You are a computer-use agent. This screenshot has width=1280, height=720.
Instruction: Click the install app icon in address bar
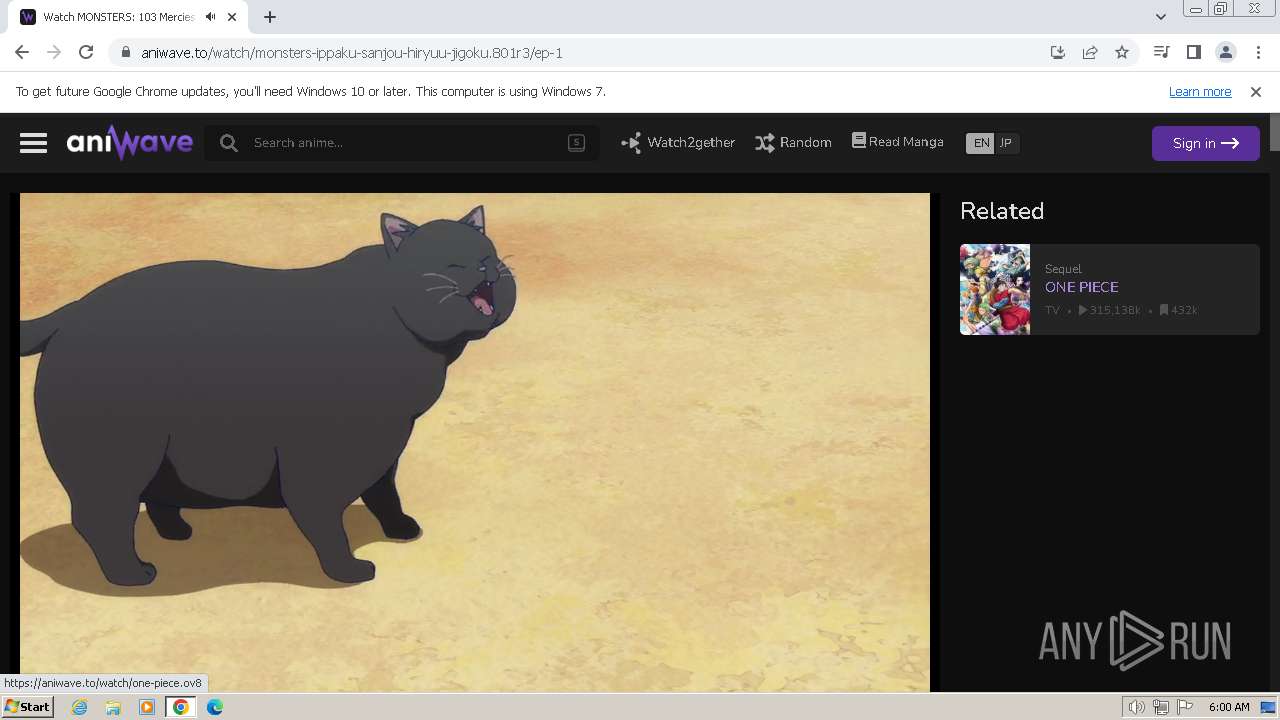[1057, 52]
